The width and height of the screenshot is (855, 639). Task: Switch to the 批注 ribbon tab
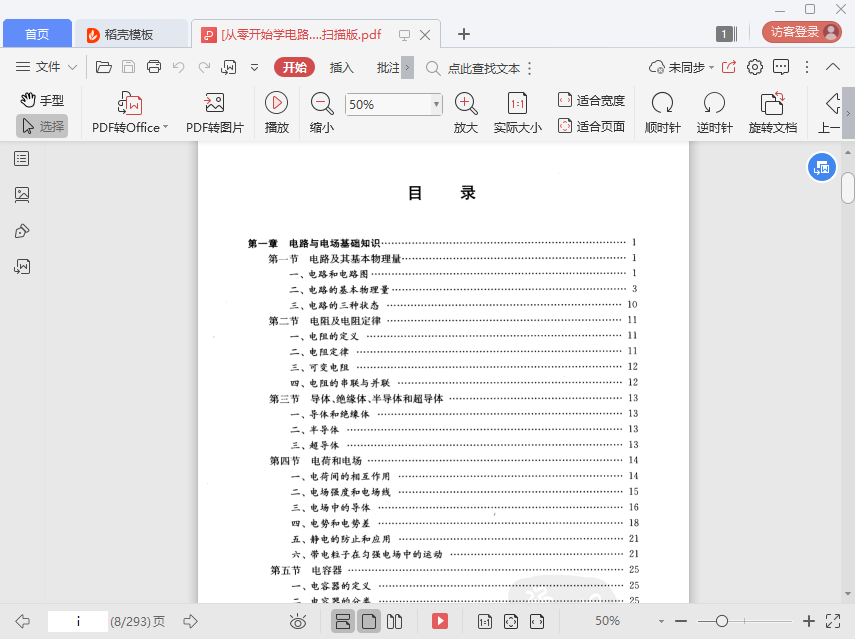pyautogui.click(x=388, y=68)
